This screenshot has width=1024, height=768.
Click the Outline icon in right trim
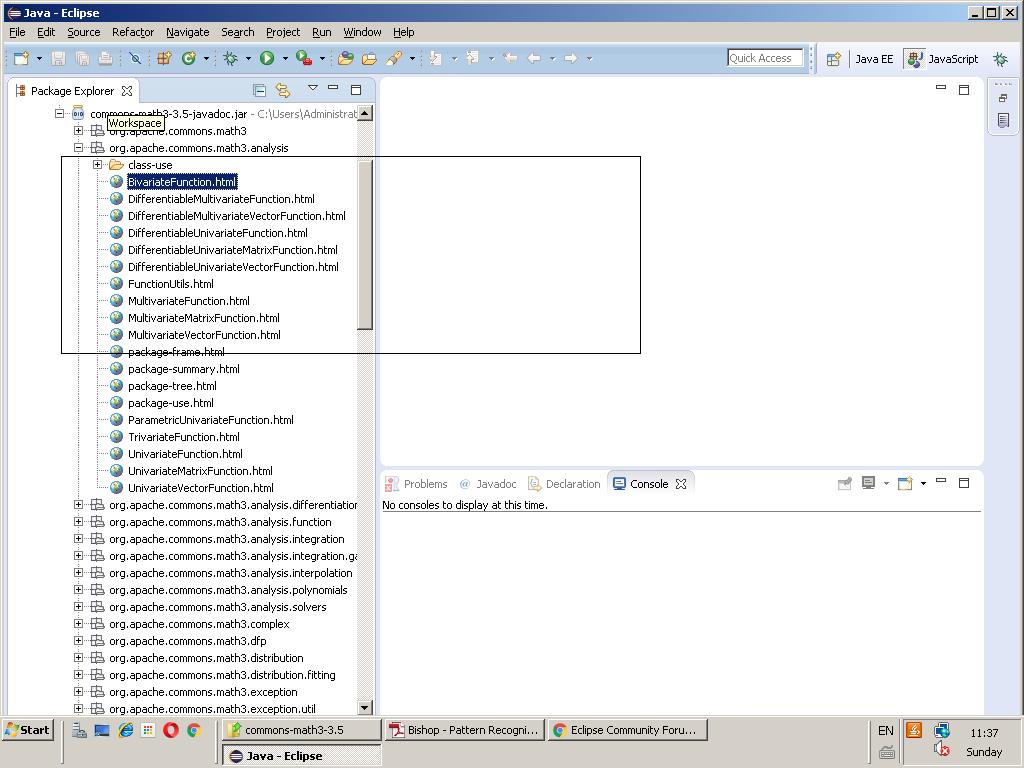(1004, 120)
